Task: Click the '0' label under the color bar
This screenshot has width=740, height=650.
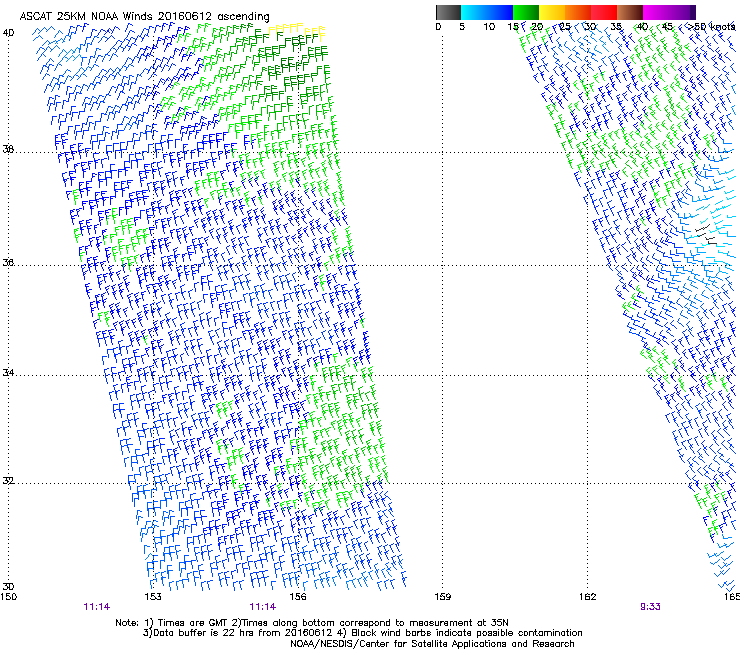Action: pos(438,27)
